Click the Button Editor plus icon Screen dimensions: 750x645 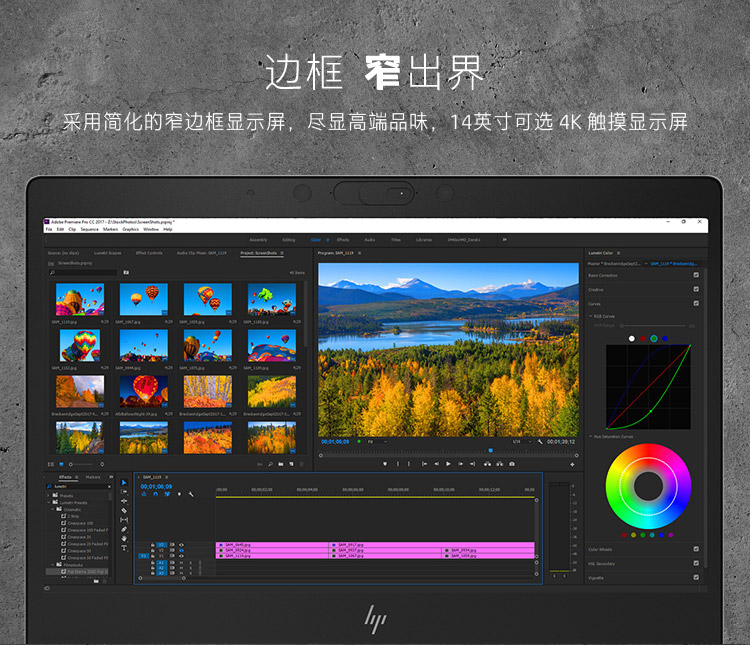click(573, 464)
